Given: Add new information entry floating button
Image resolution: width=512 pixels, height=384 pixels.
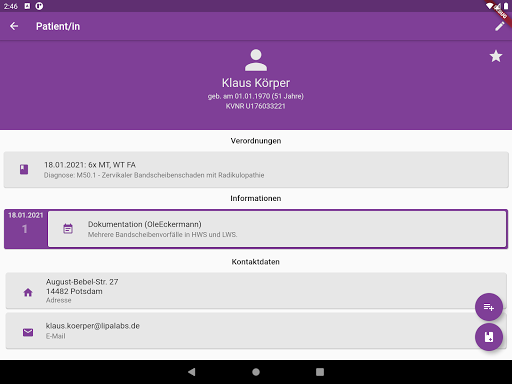Looking at the screenshot, I should [x=489, y=307].
